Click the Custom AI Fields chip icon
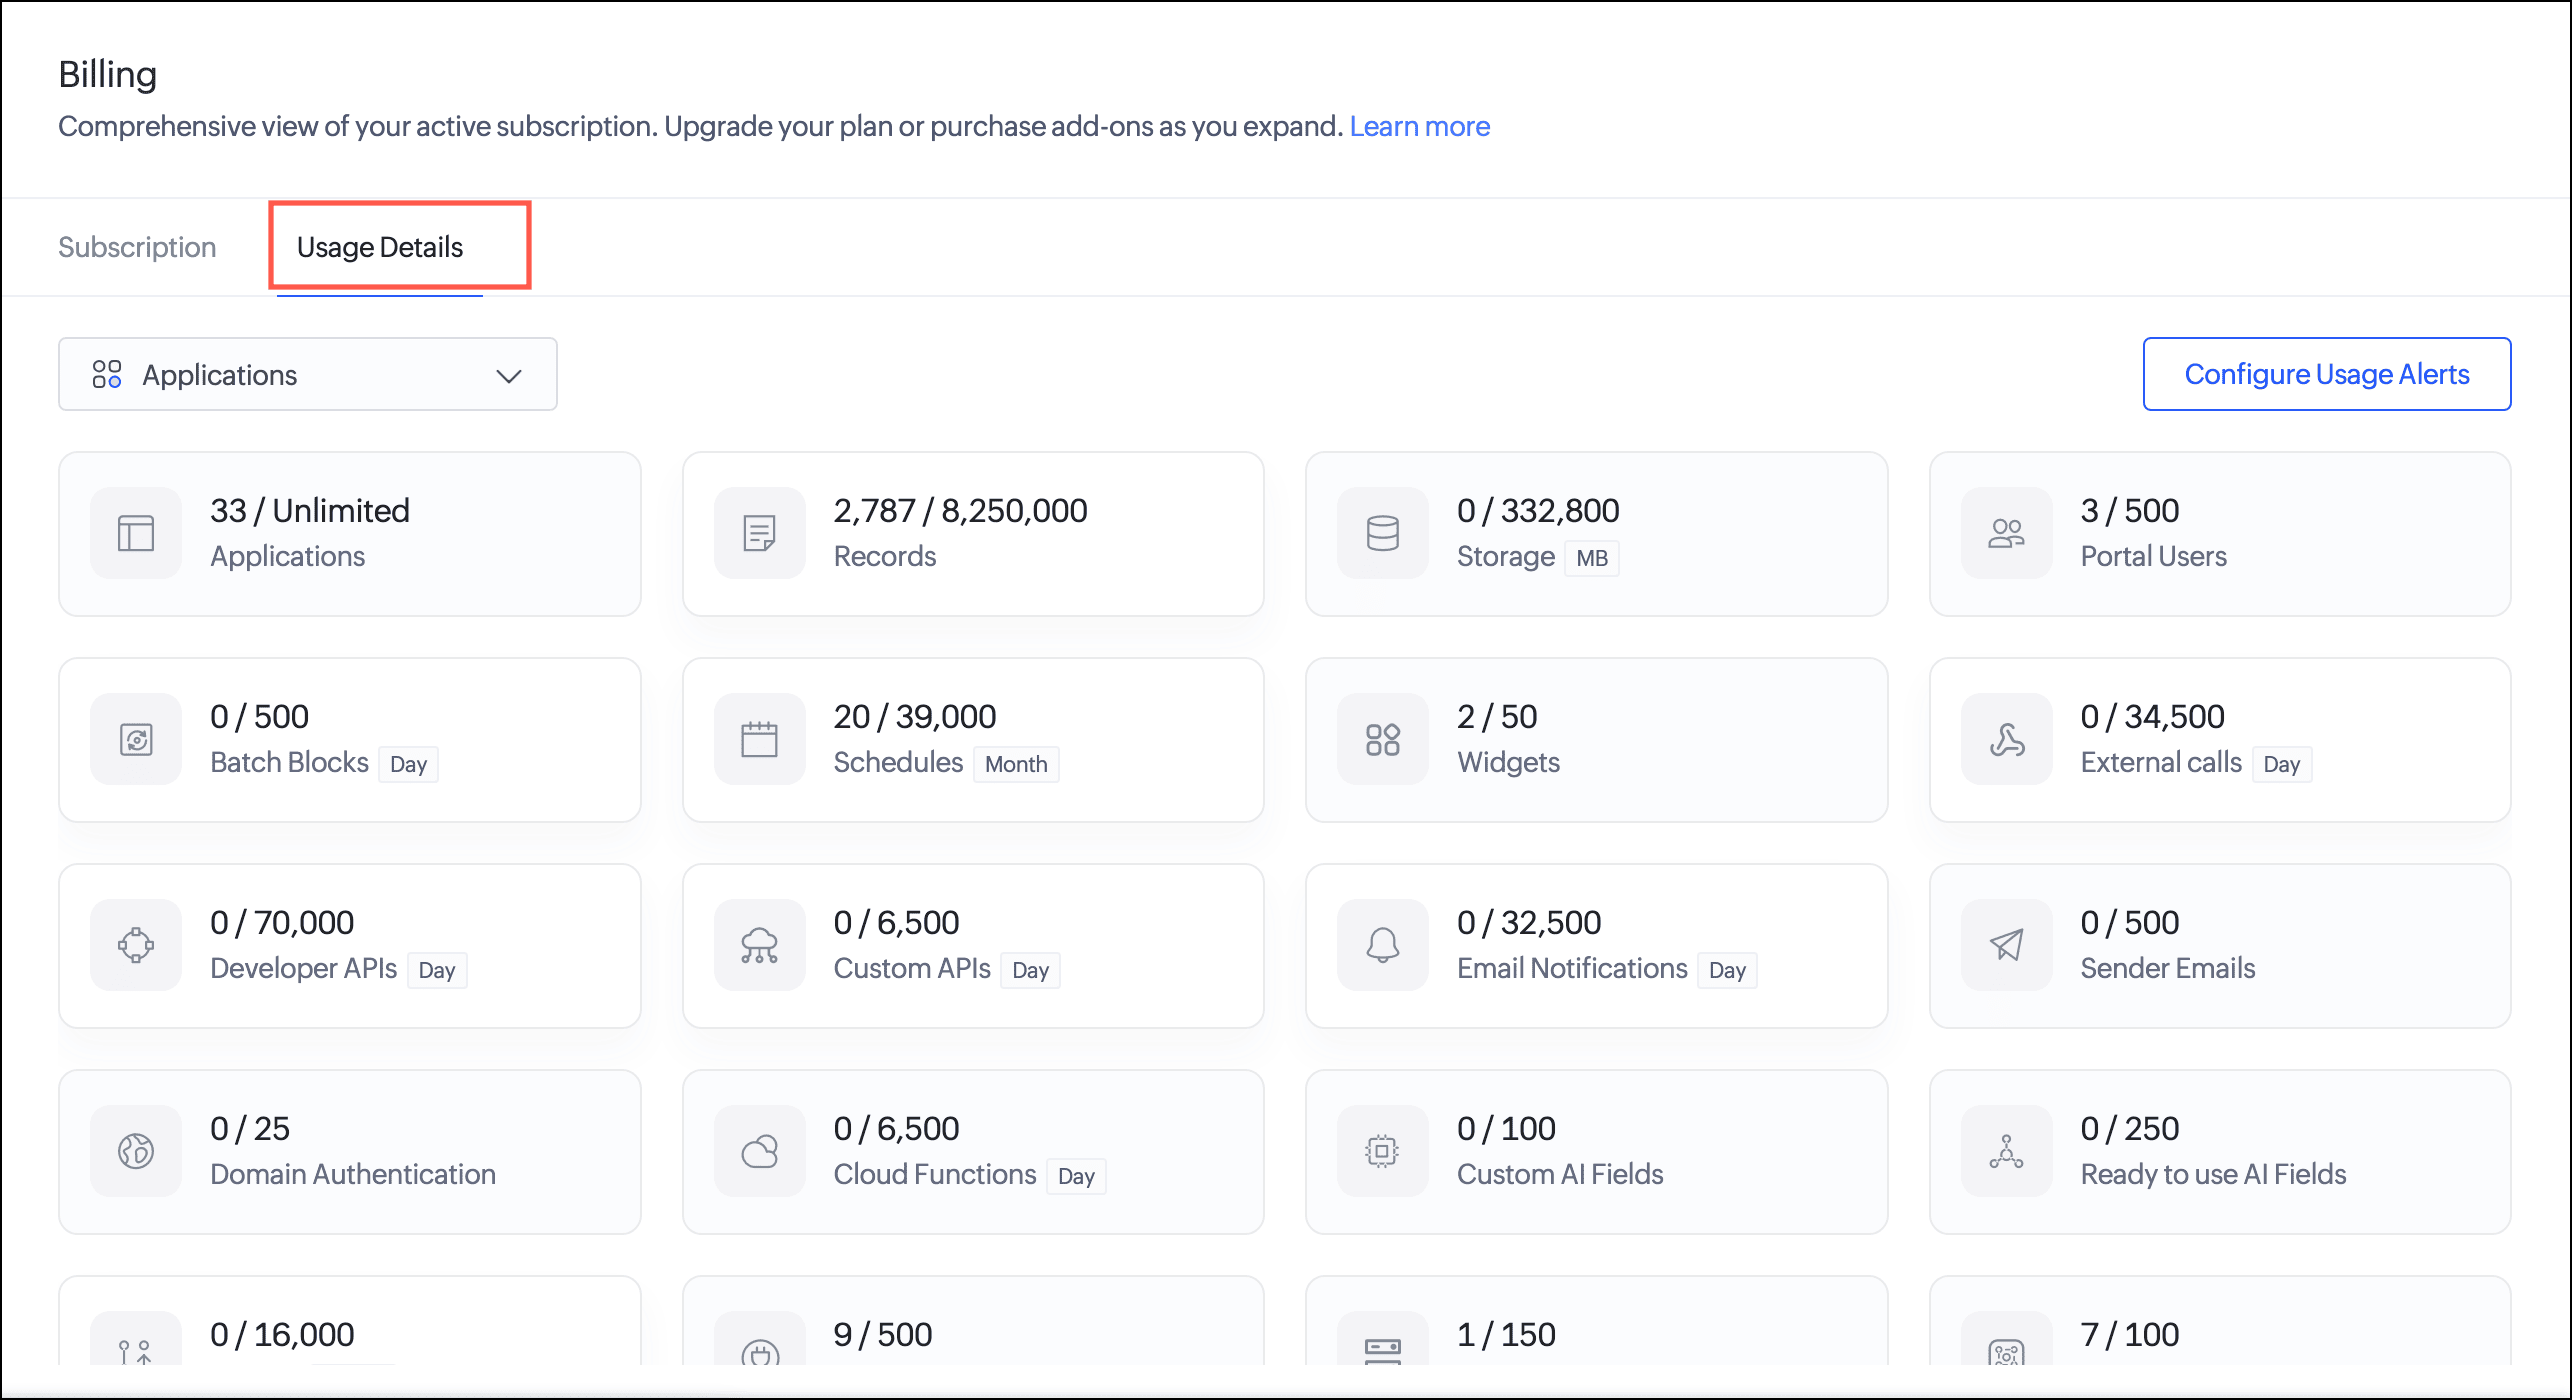 pyautogui.click(x=1382, y=1151)
